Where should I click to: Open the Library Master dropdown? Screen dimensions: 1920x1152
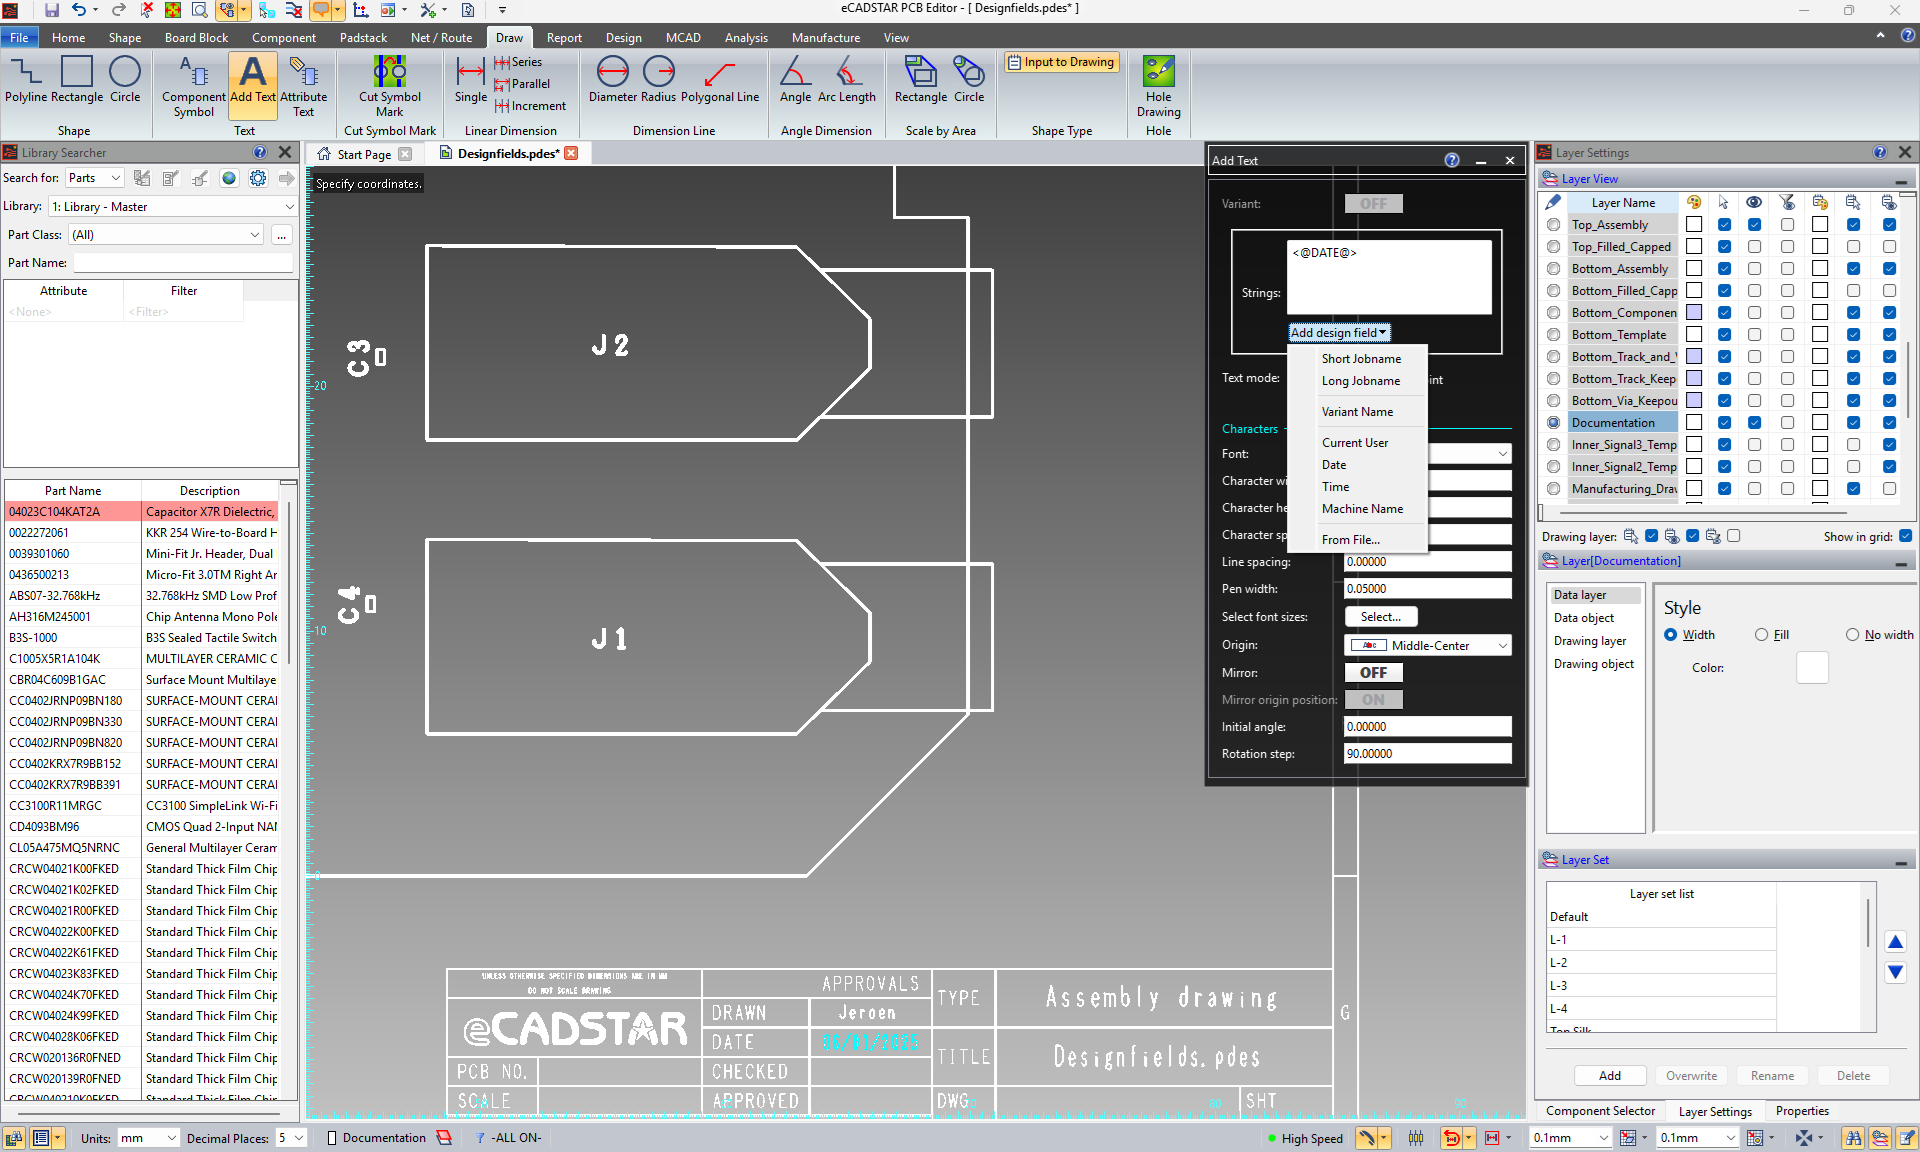[x=173, y=207]
